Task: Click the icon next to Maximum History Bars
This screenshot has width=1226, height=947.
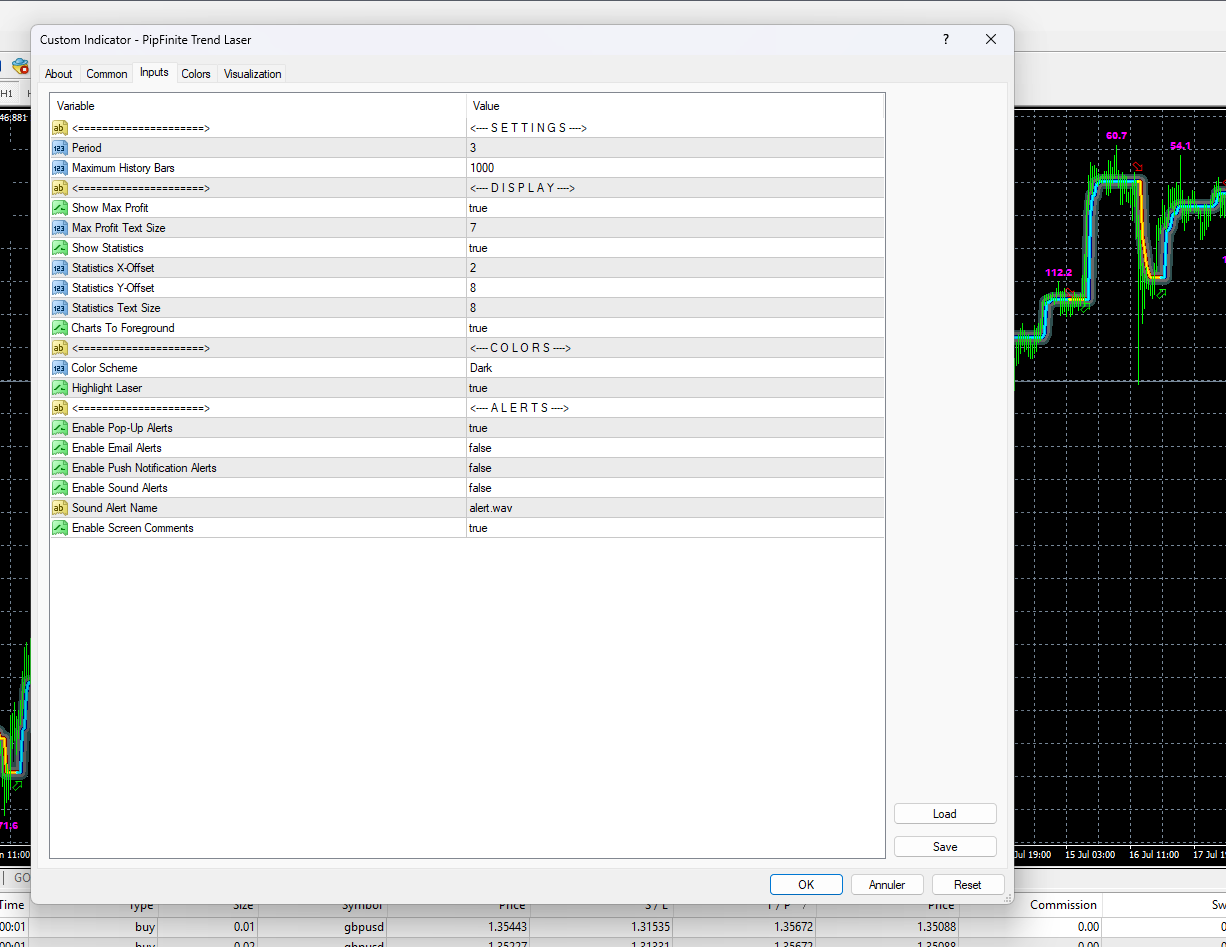Action: 59,168
